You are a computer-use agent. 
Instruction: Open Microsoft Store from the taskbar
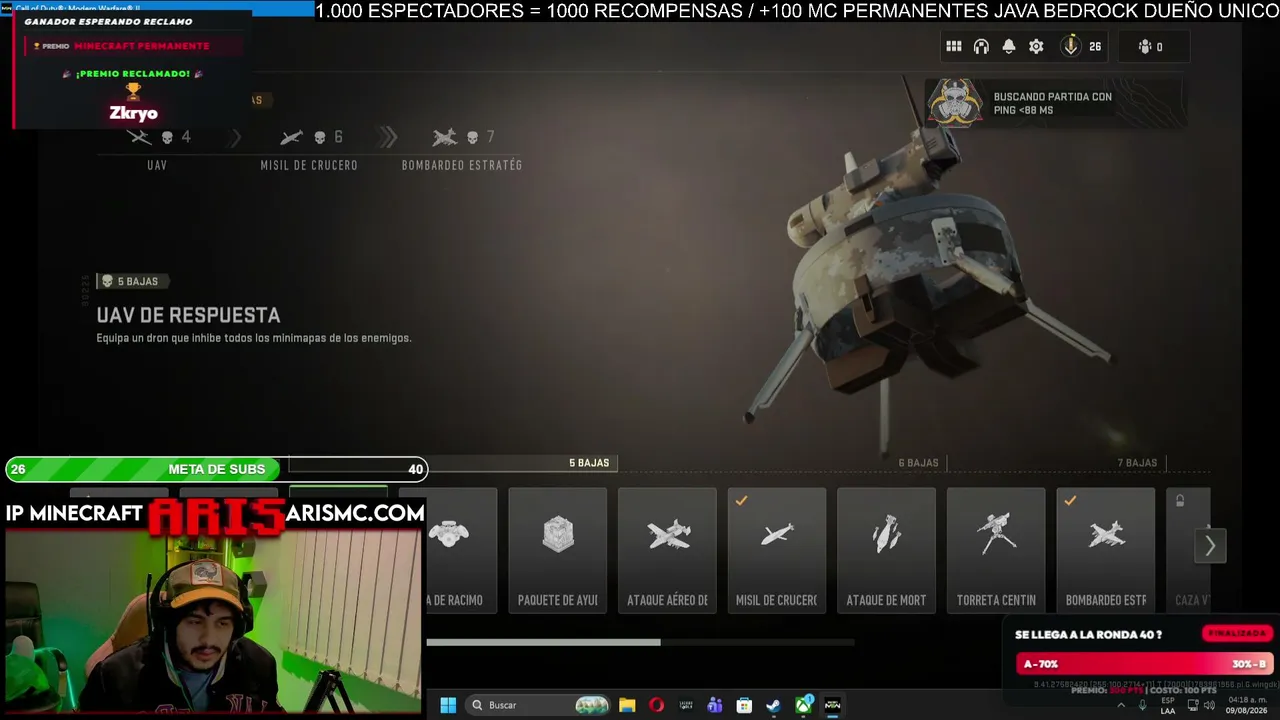[x=744, y=705]
